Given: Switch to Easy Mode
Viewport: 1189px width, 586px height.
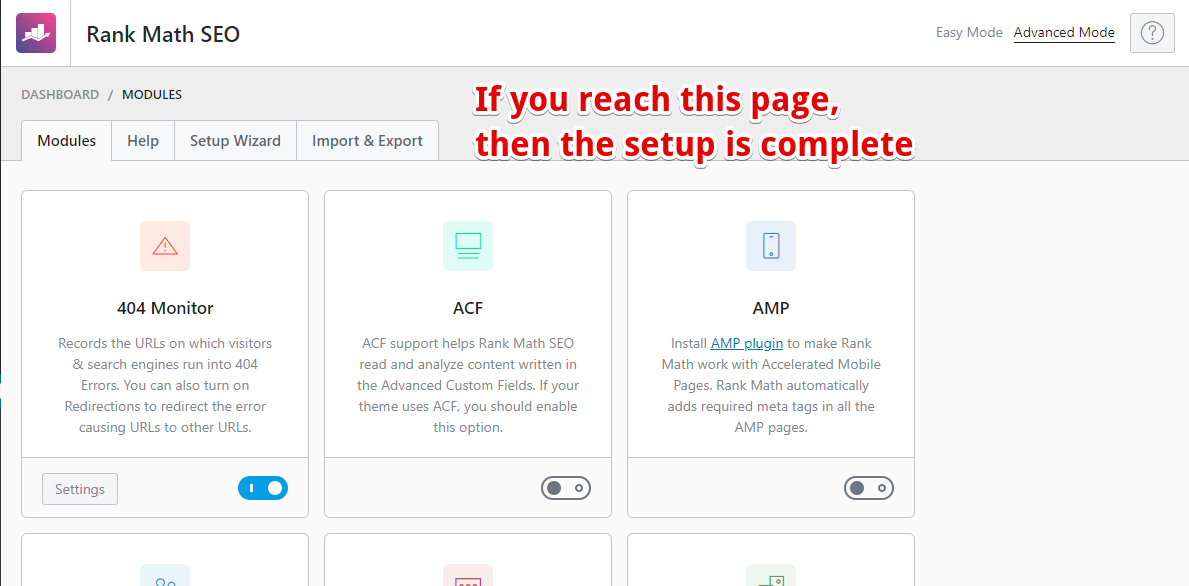Looking at the screenshot, I should click(x=969, y=33).
